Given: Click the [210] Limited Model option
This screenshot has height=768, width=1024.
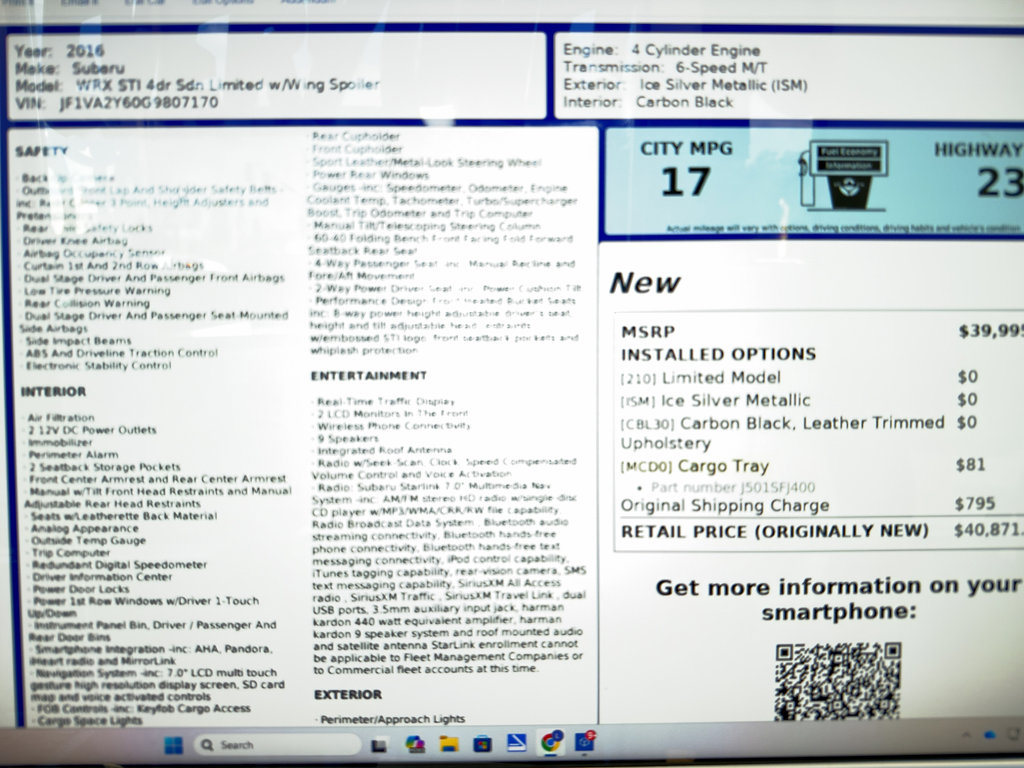Looking at the screenshot, I should pos(700,377).
